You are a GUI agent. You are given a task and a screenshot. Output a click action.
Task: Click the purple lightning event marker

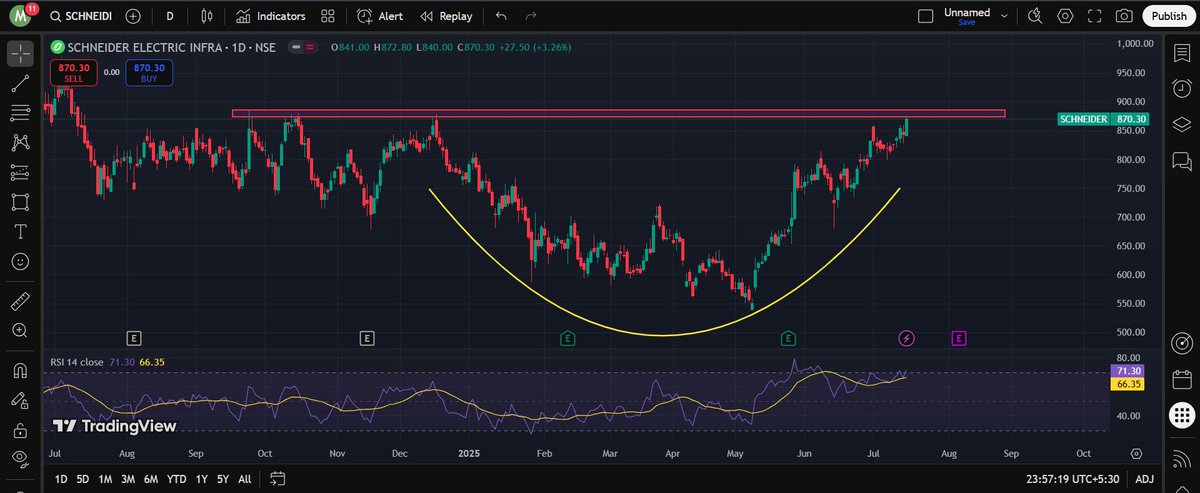(906, 339)
